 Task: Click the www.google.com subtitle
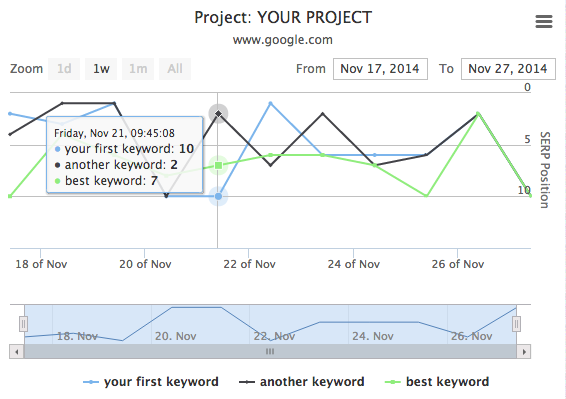(283, 40)
